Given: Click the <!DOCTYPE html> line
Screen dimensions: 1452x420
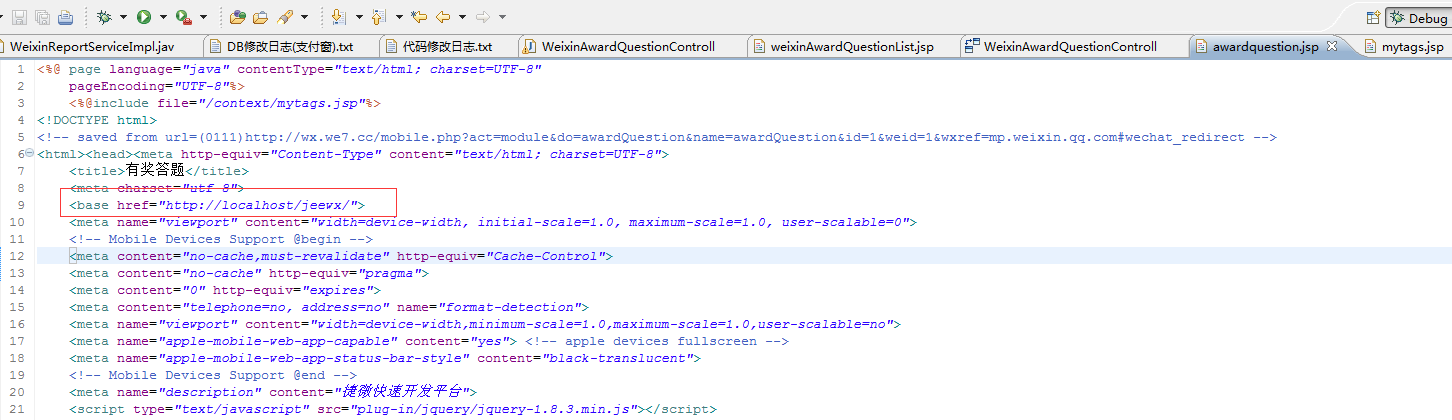Looking at the screenshot, I should (x=97, y=120).
